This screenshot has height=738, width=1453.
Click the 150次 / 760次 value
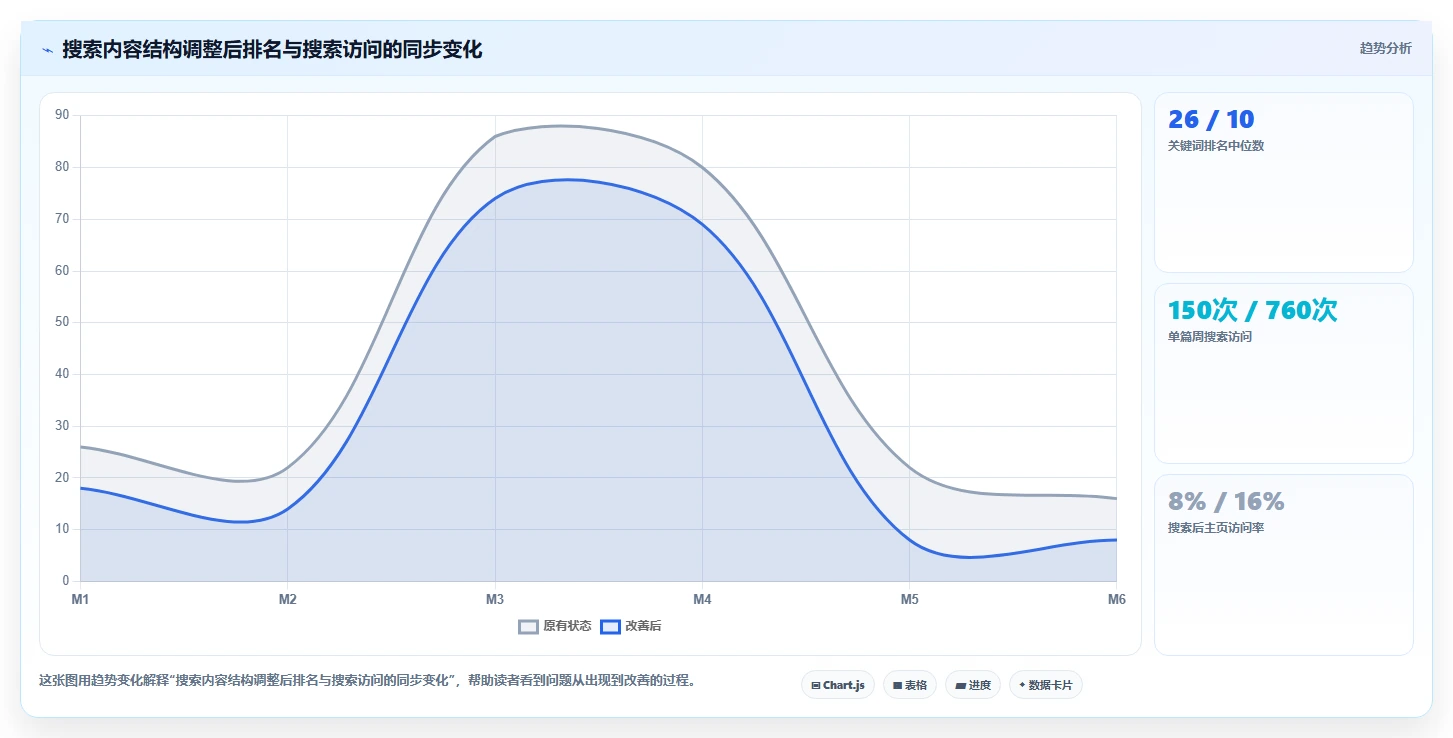pos(1253,311)
